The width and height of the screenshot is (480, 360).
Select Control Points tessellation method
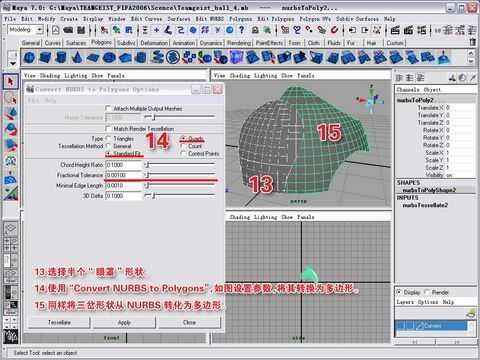183,154
